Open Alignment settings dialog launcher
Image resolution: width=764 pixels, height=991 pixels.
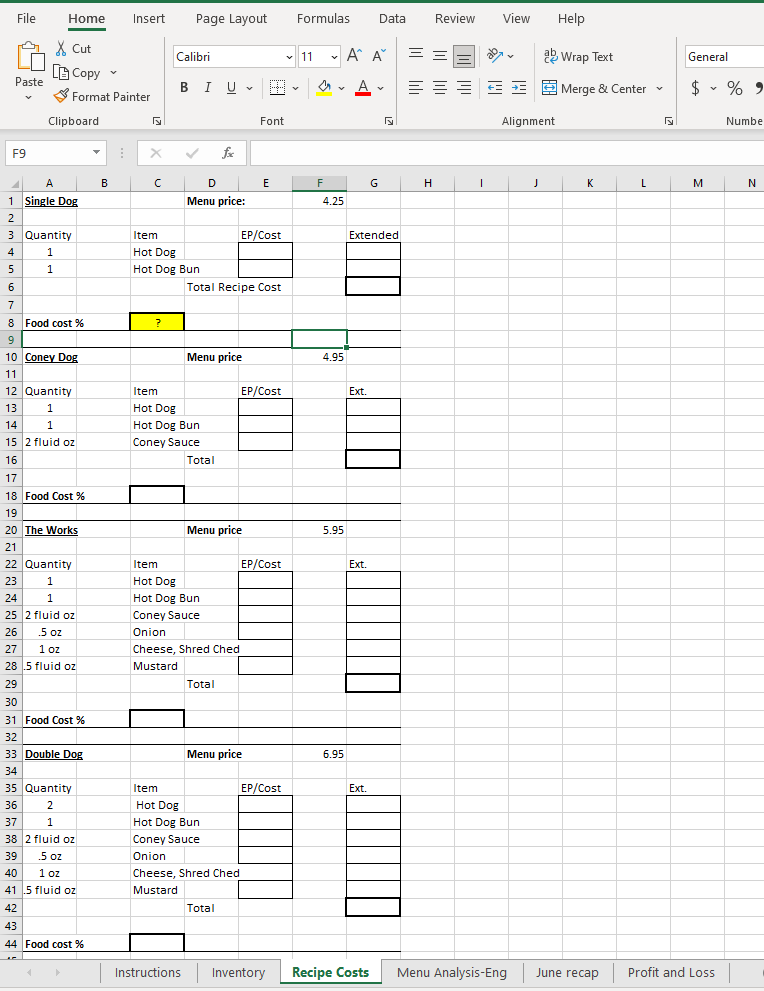[669, 121]
